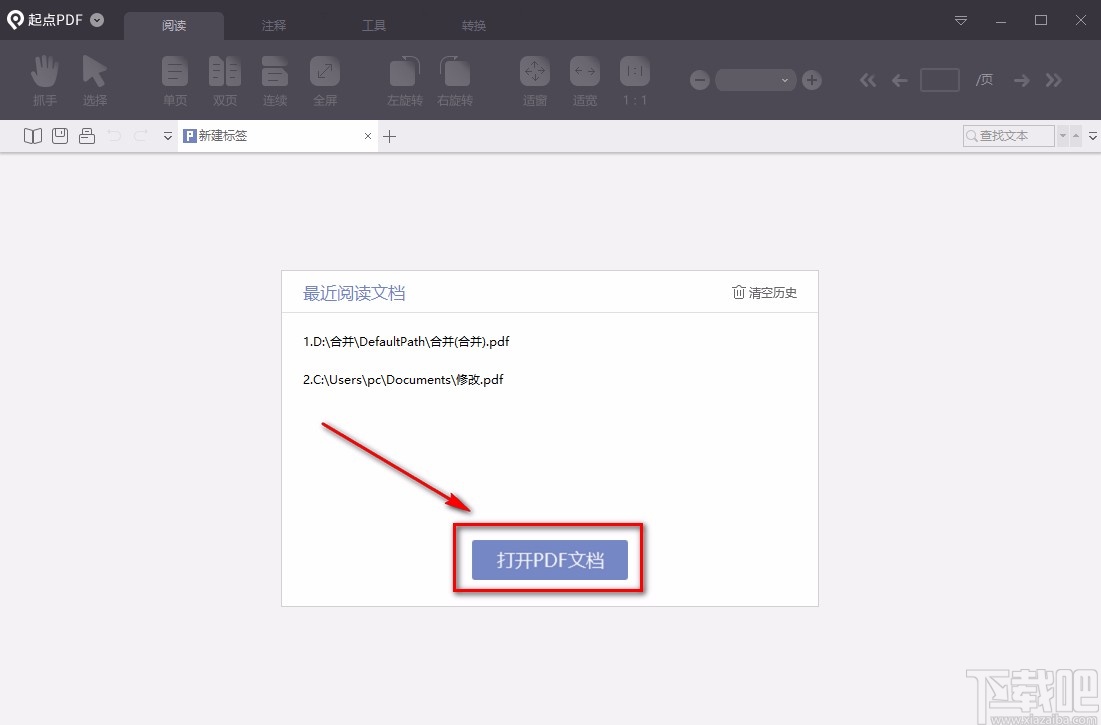Image resolution: width=1101 pixels, height=725 pixels.
Task: Toggle 适窗 fit-to-window mode
Action: tap(534, 80)
